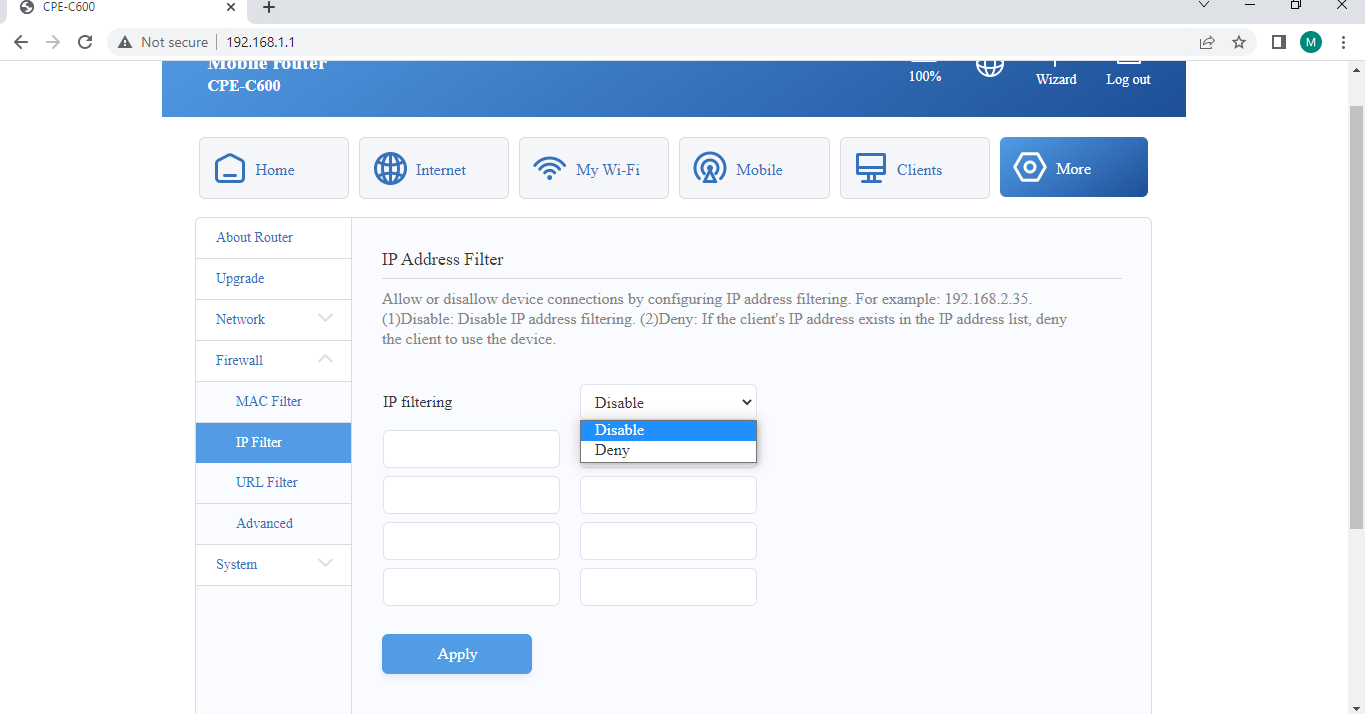Screen dimensions: 1365x714
Task: Open a new browser tab
Action: click(x=268, y=8)
